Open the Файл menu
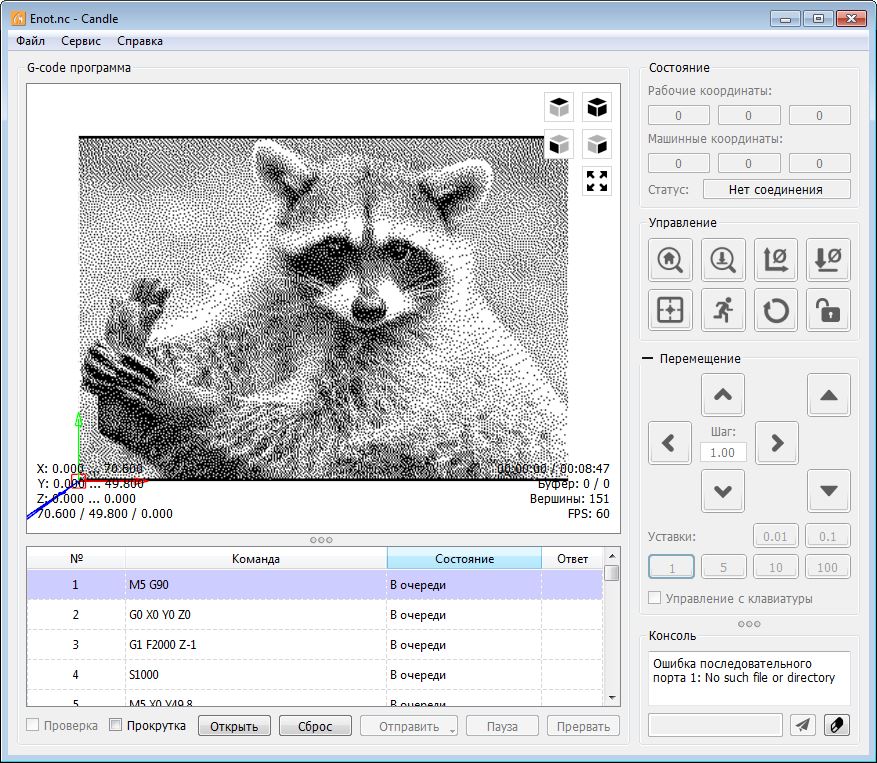Viewport: 877px width, 763px height. (x=30, y=41)
